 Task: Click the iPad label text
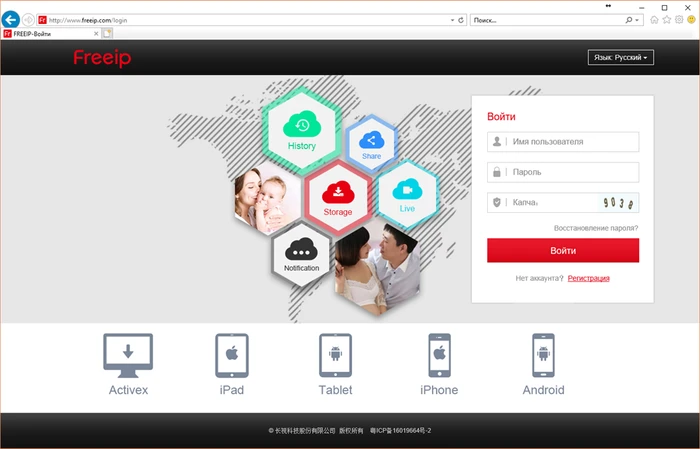pos(232,390)
